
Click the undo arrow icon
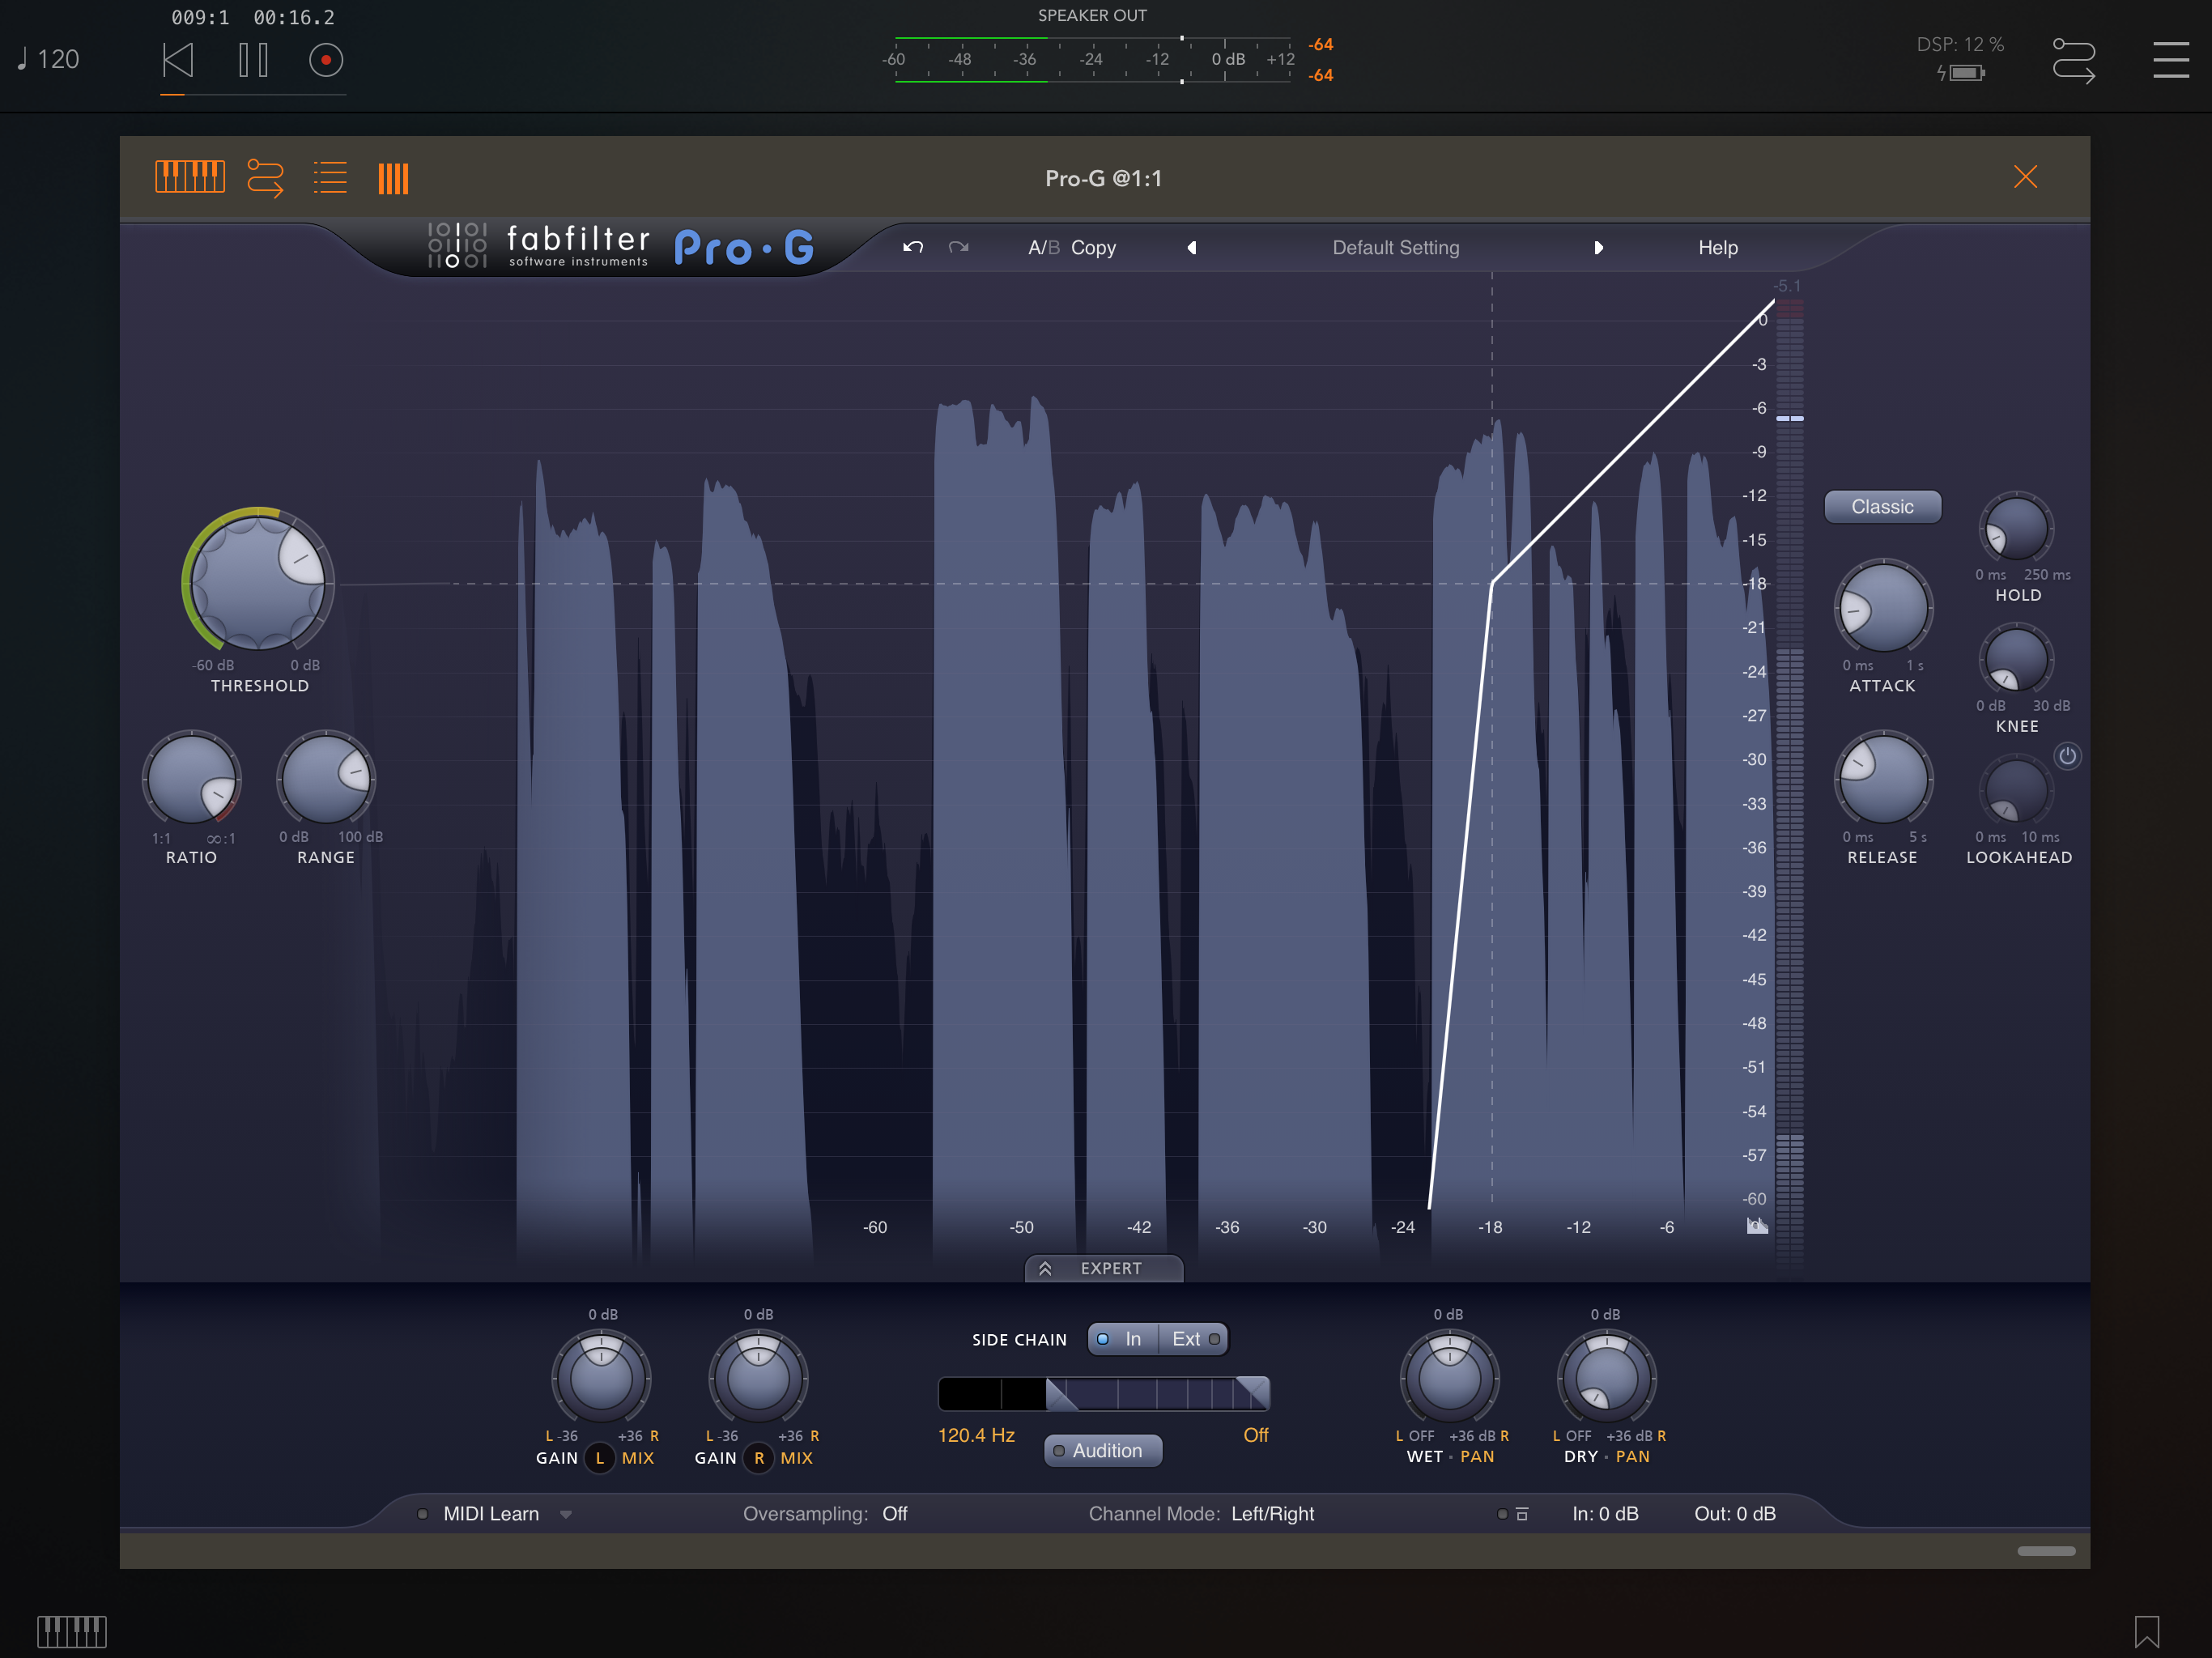(x=912, y=247)
